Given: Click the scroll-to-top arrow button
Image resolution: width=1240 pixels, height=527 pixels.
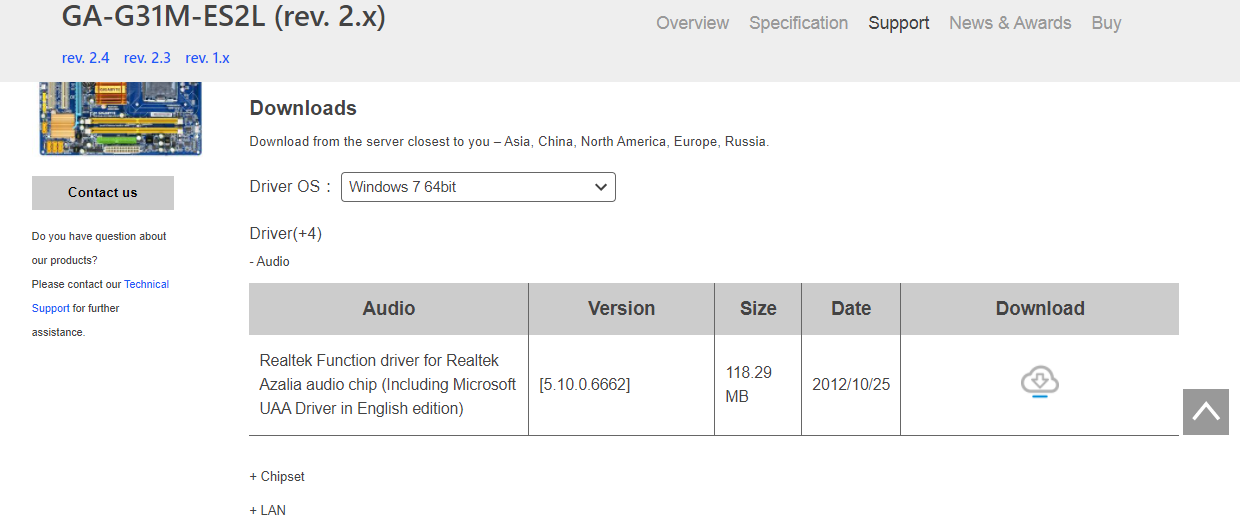Looking at the screenshot, I should click(x=1205, y=411).
